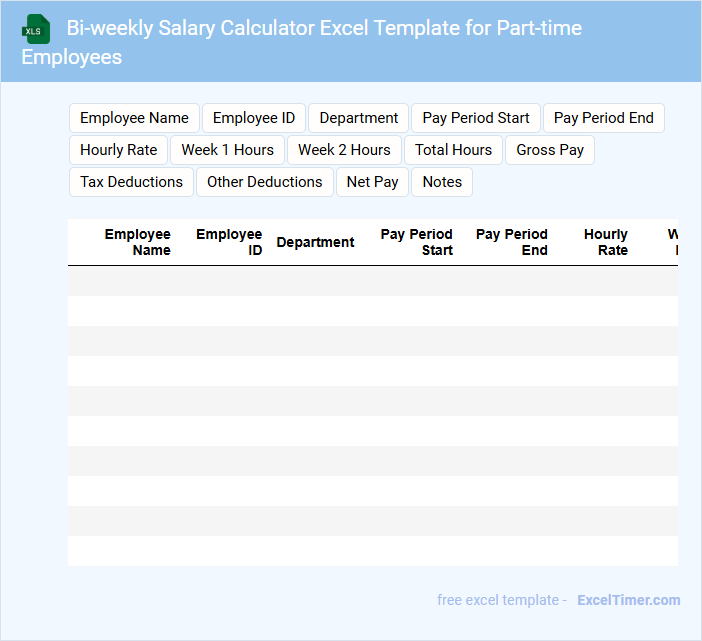Click the Department tag
The image size is (702, 641).
coord(359,118)
